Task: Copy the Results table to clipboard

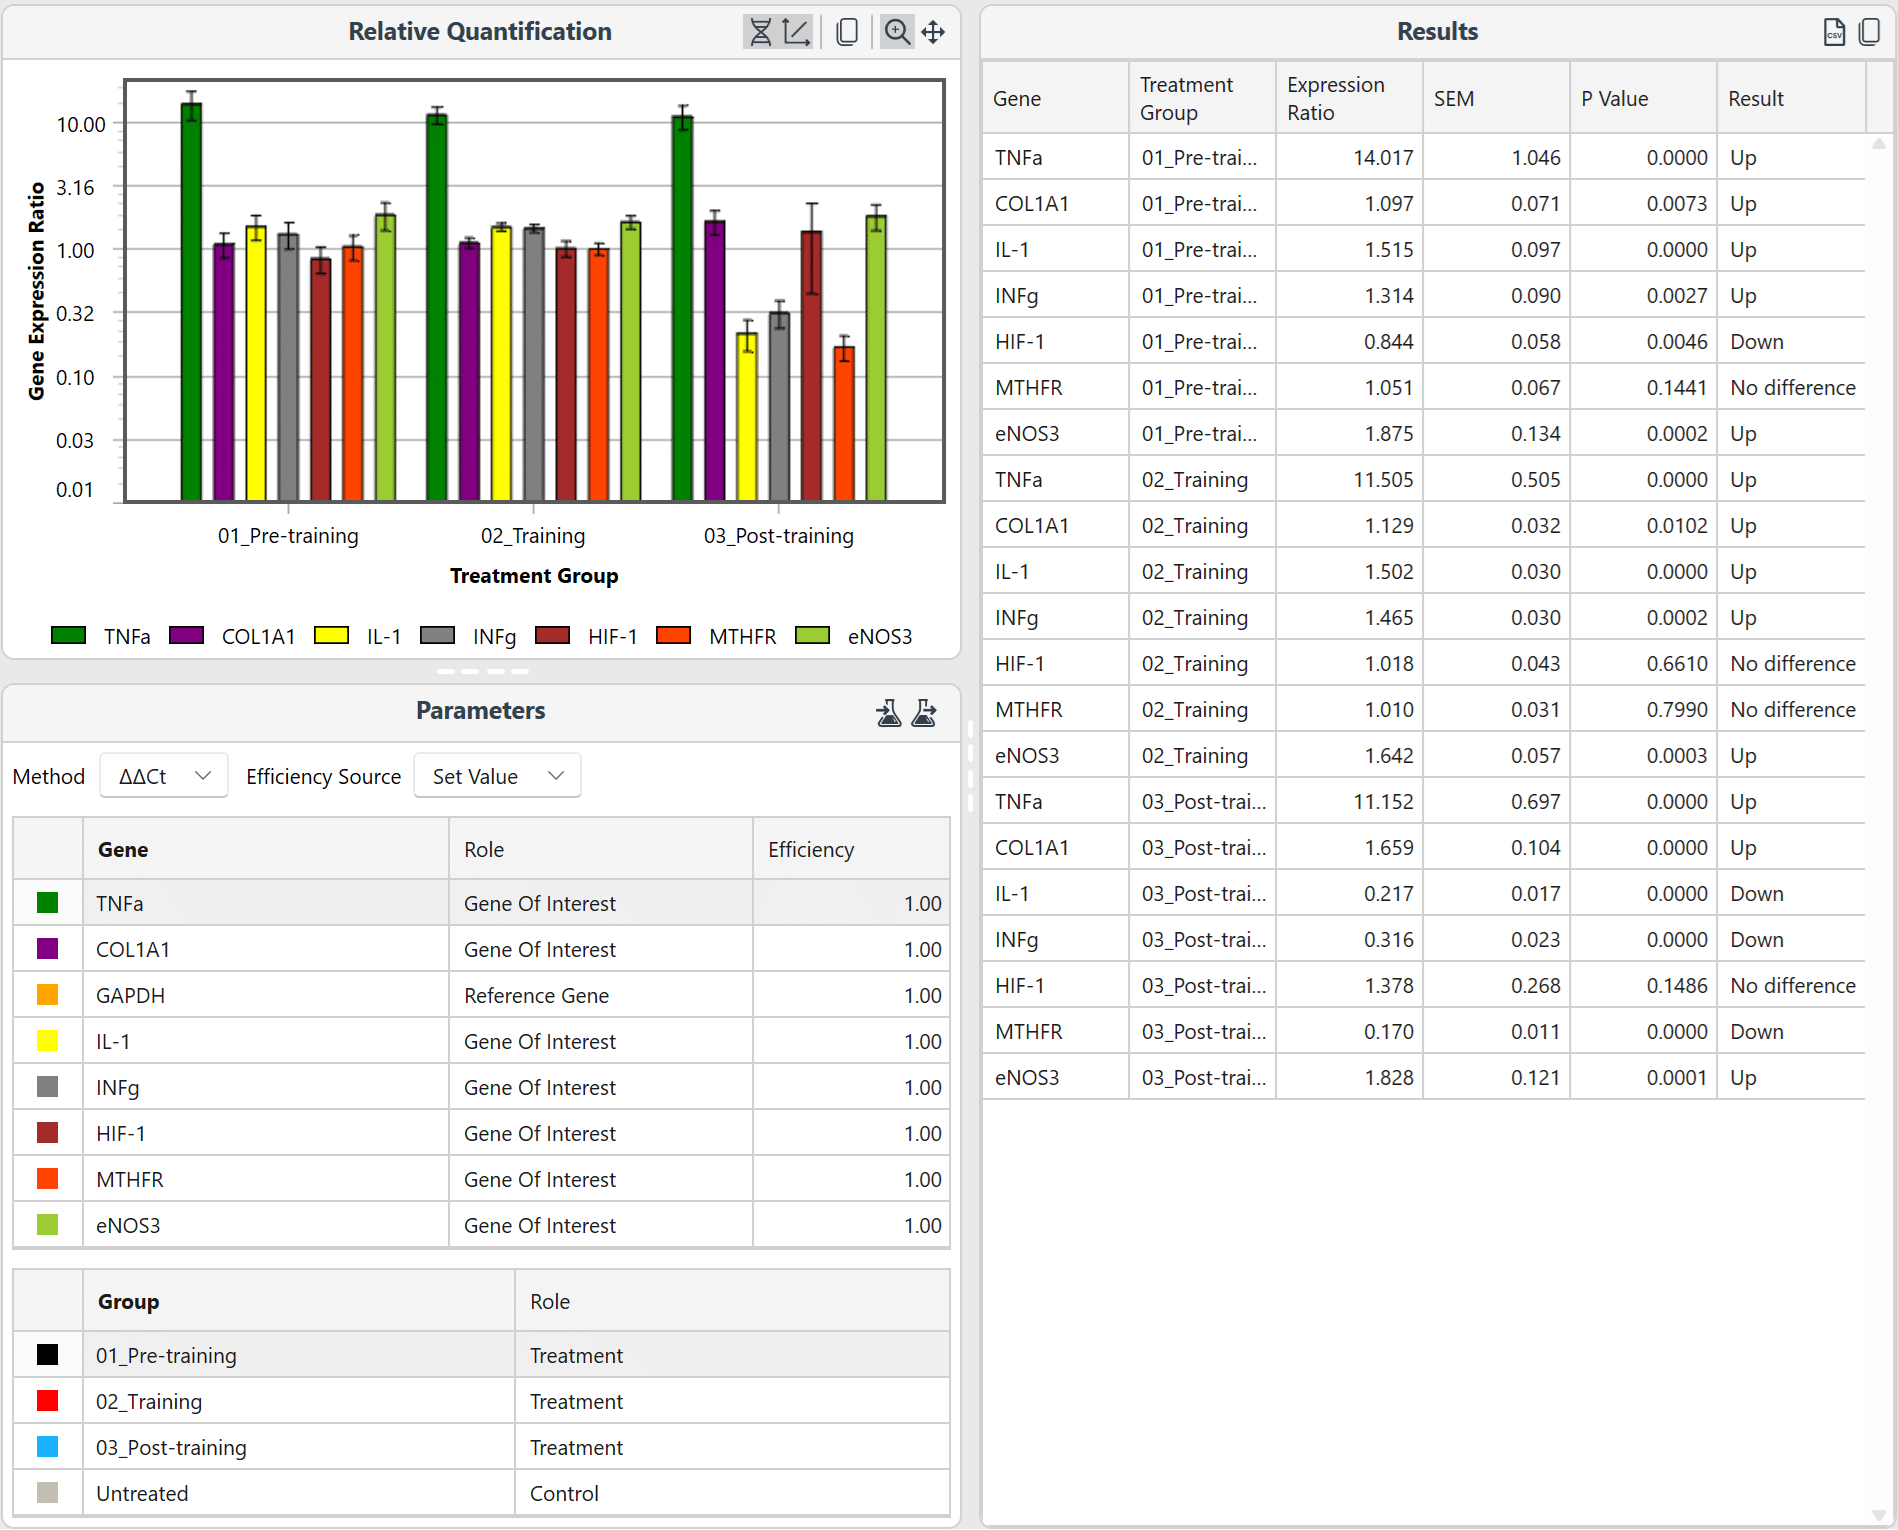Action: pos(1868,32)
